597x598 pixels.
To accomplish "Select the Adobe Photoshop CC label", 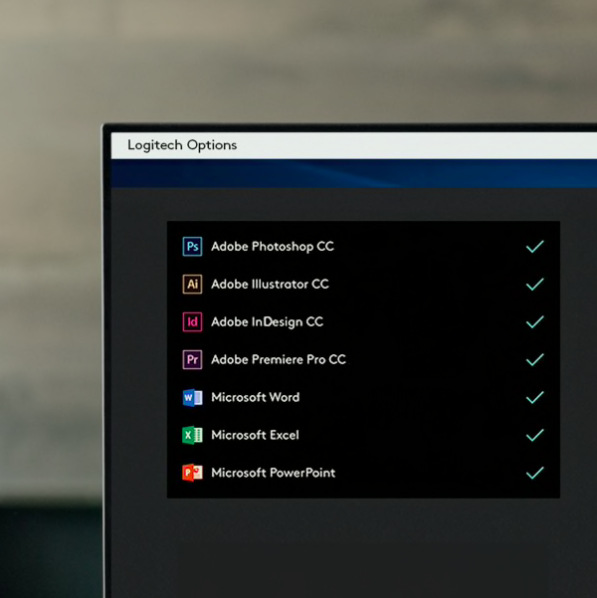I will pyautogui.click(x=273, y=247).
